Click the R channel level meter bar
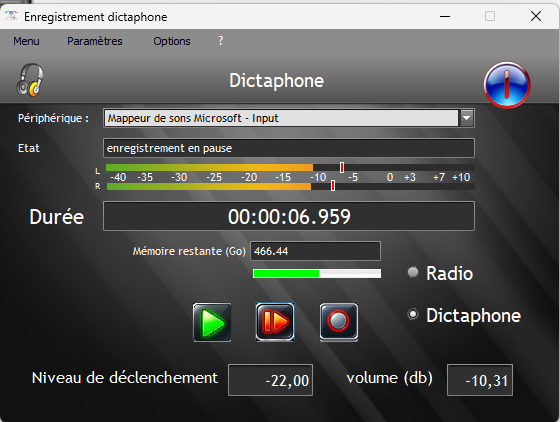The height and width of the screenshot is (422, 560). [290, 186]
